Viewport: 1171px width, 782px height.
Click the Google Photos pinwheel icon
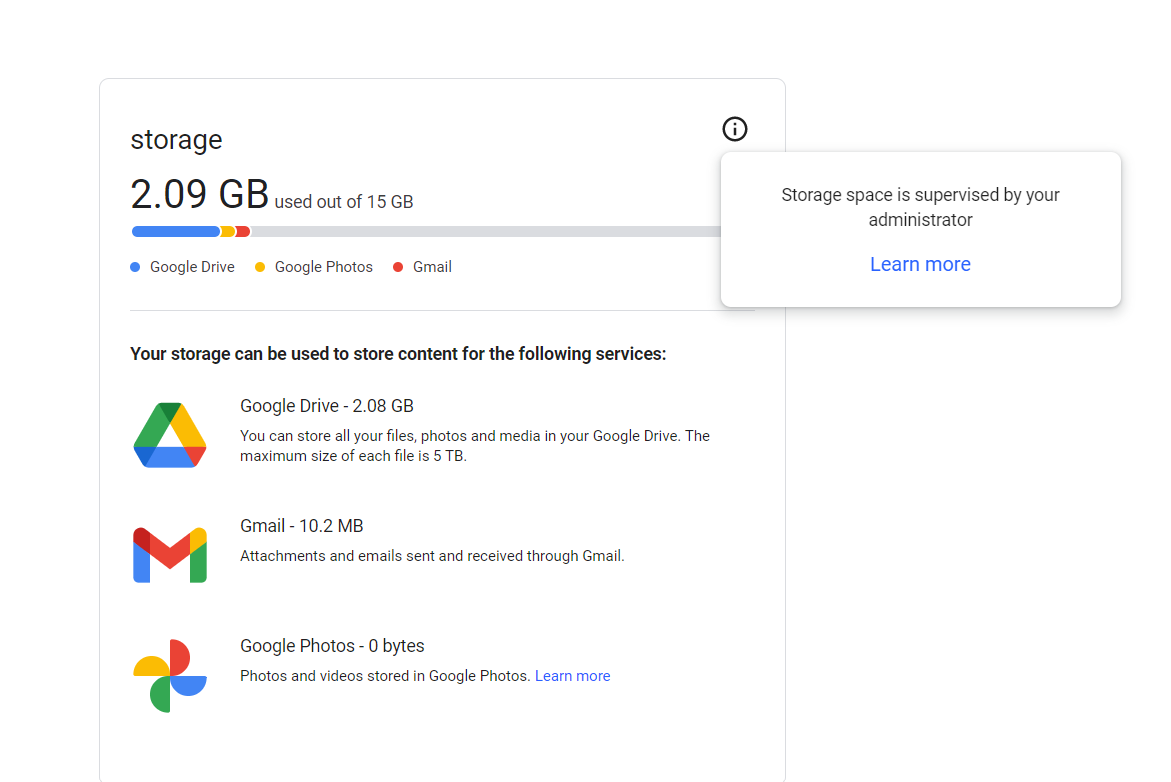pyautogui.click(x=170, y=676)
